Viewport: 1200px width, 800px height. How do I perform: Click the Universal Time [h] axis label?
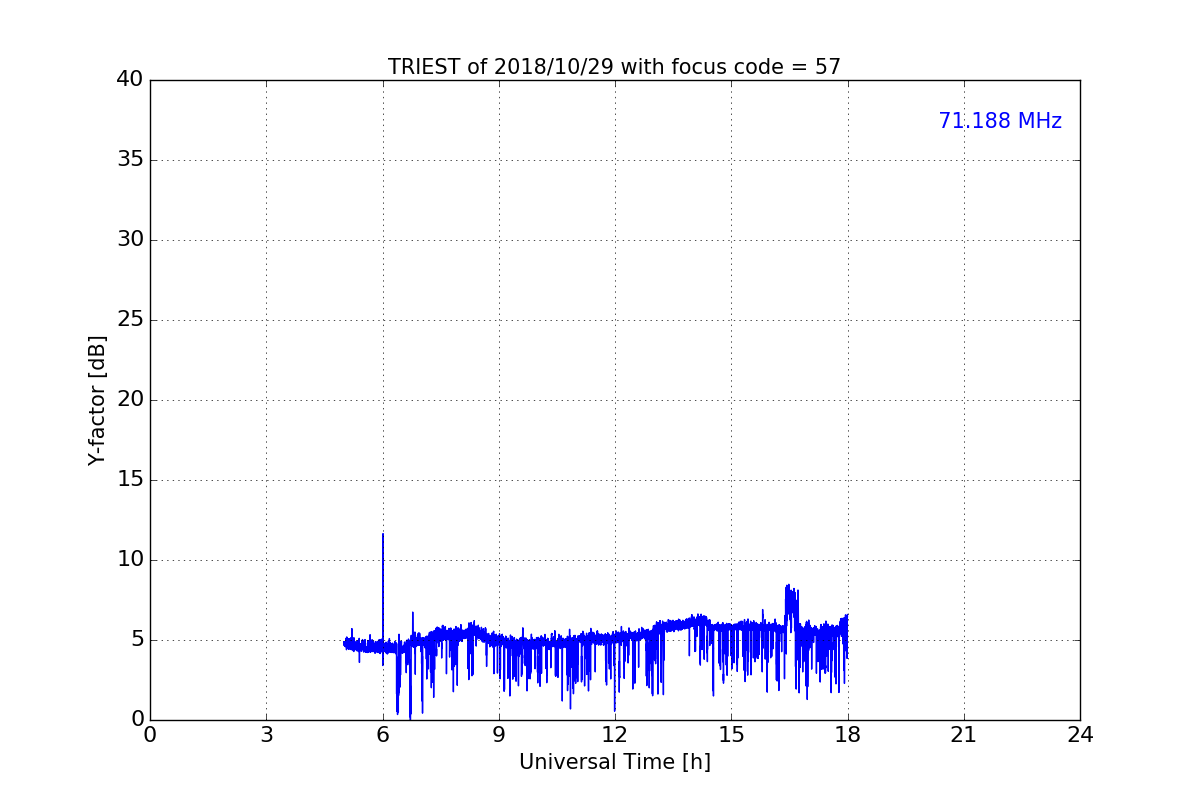(614, 762)
